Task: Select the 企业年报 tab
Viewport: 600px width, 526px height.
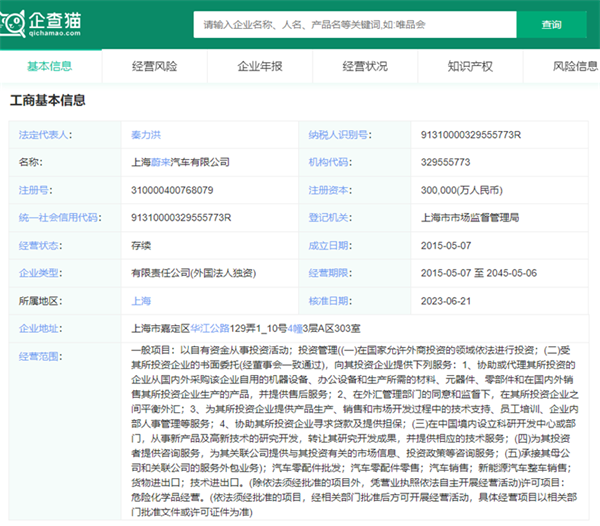Action: coord(259,66)
